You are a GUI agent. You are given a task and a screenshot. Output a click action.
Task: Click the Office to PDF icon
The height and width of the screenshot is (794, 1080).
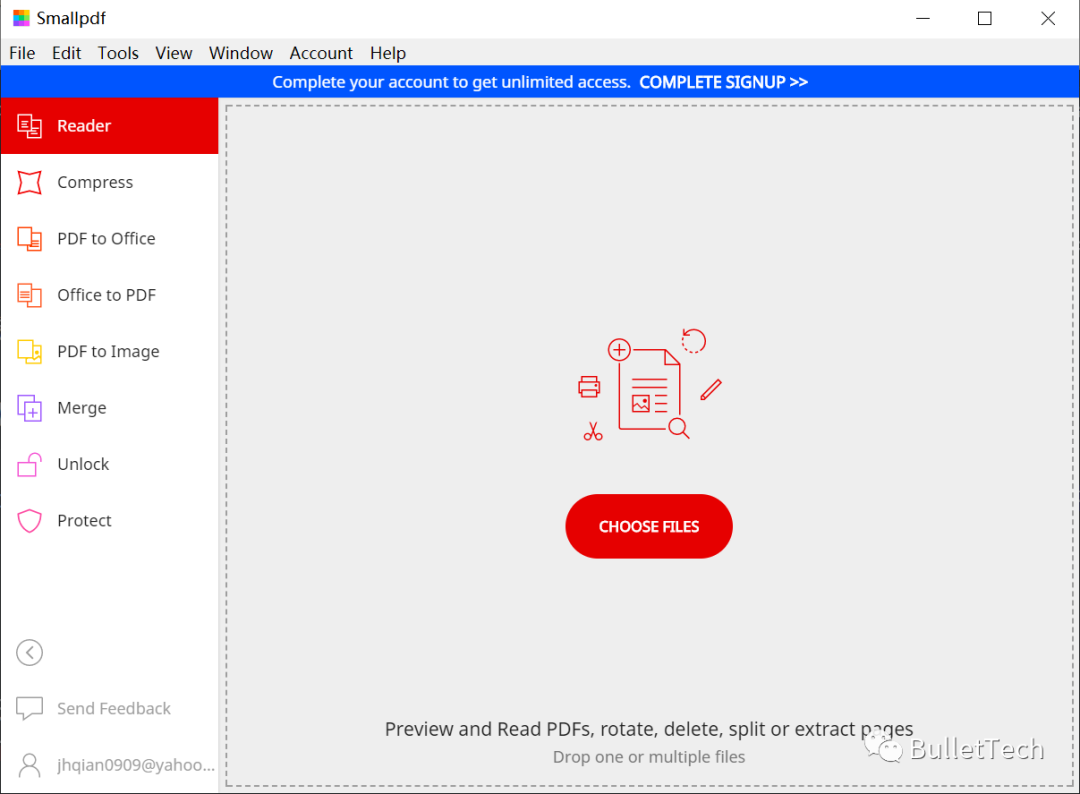[29, 295]
